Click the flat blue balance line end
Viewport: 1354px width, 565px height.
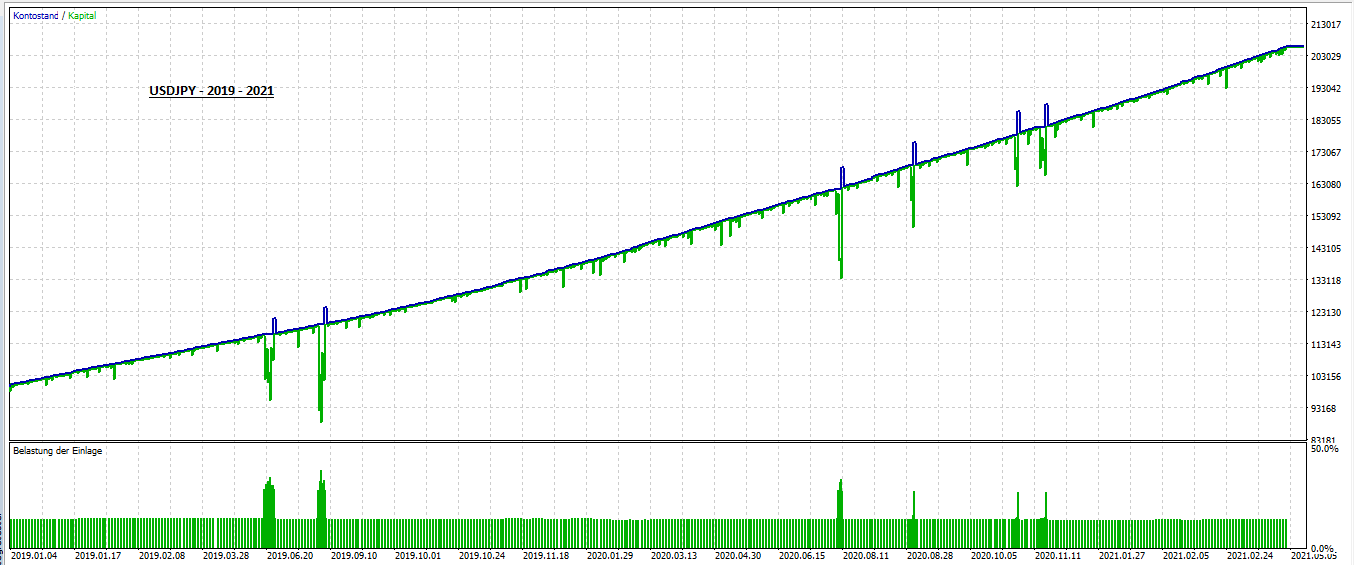click(x=1294, y=46)
